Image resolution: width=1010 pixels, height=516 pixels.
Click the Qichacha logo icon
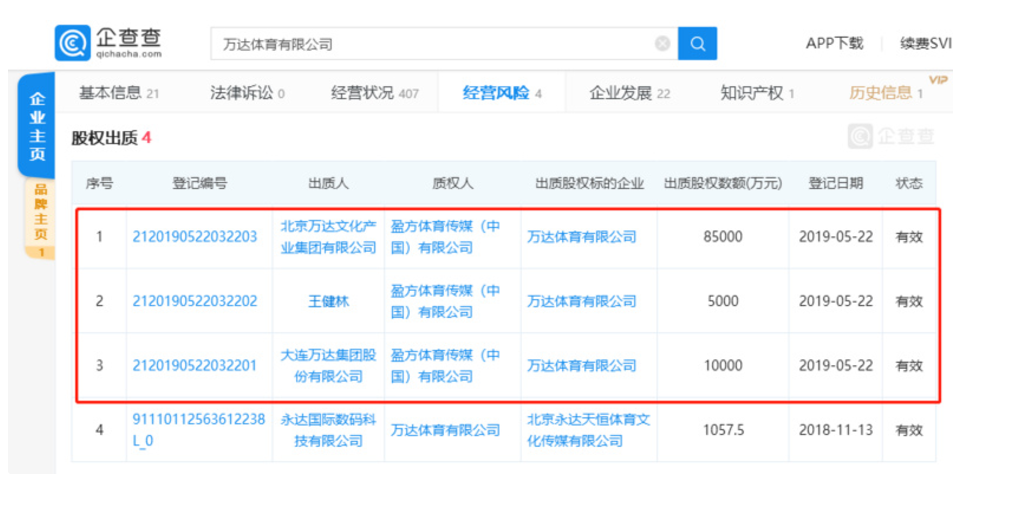(x=73, y=43)
